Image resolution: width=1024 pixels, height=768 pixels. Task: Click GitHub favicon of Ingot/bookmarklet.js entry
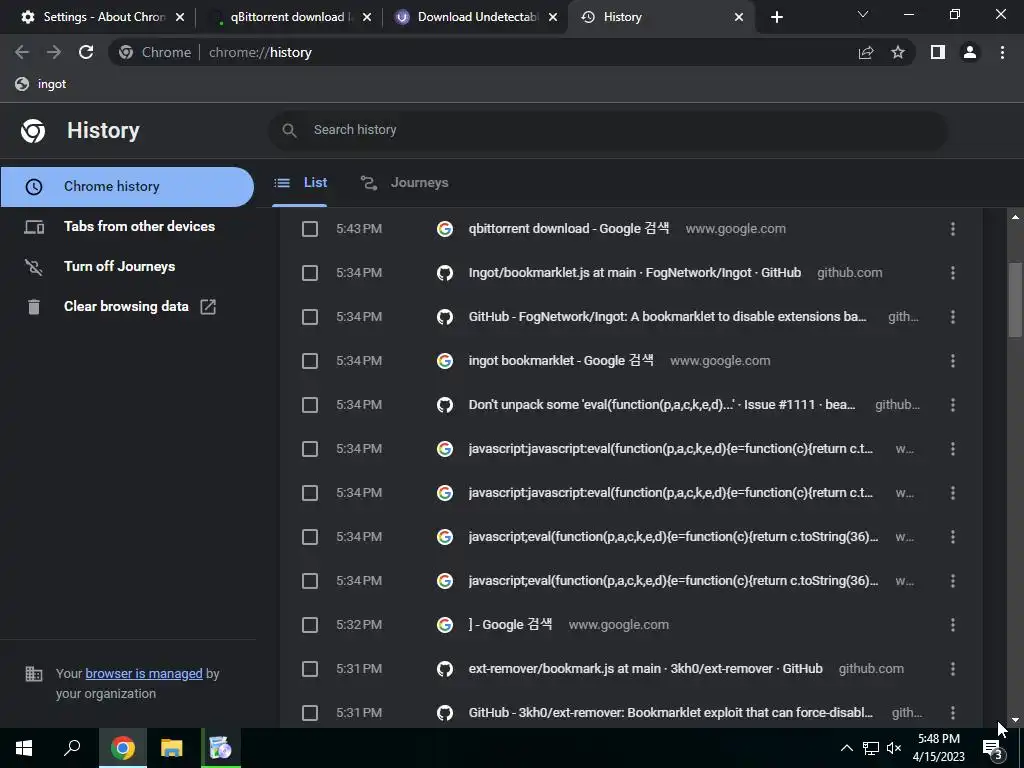click(445, 273)
